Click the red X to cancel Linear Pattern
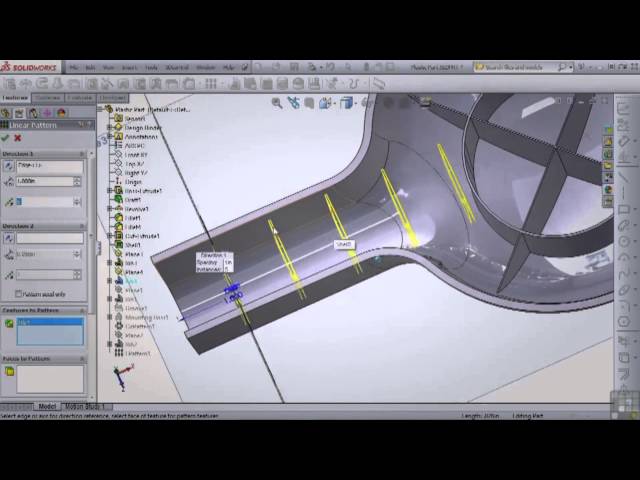This screenshot has width=640, height=480. 18,138
